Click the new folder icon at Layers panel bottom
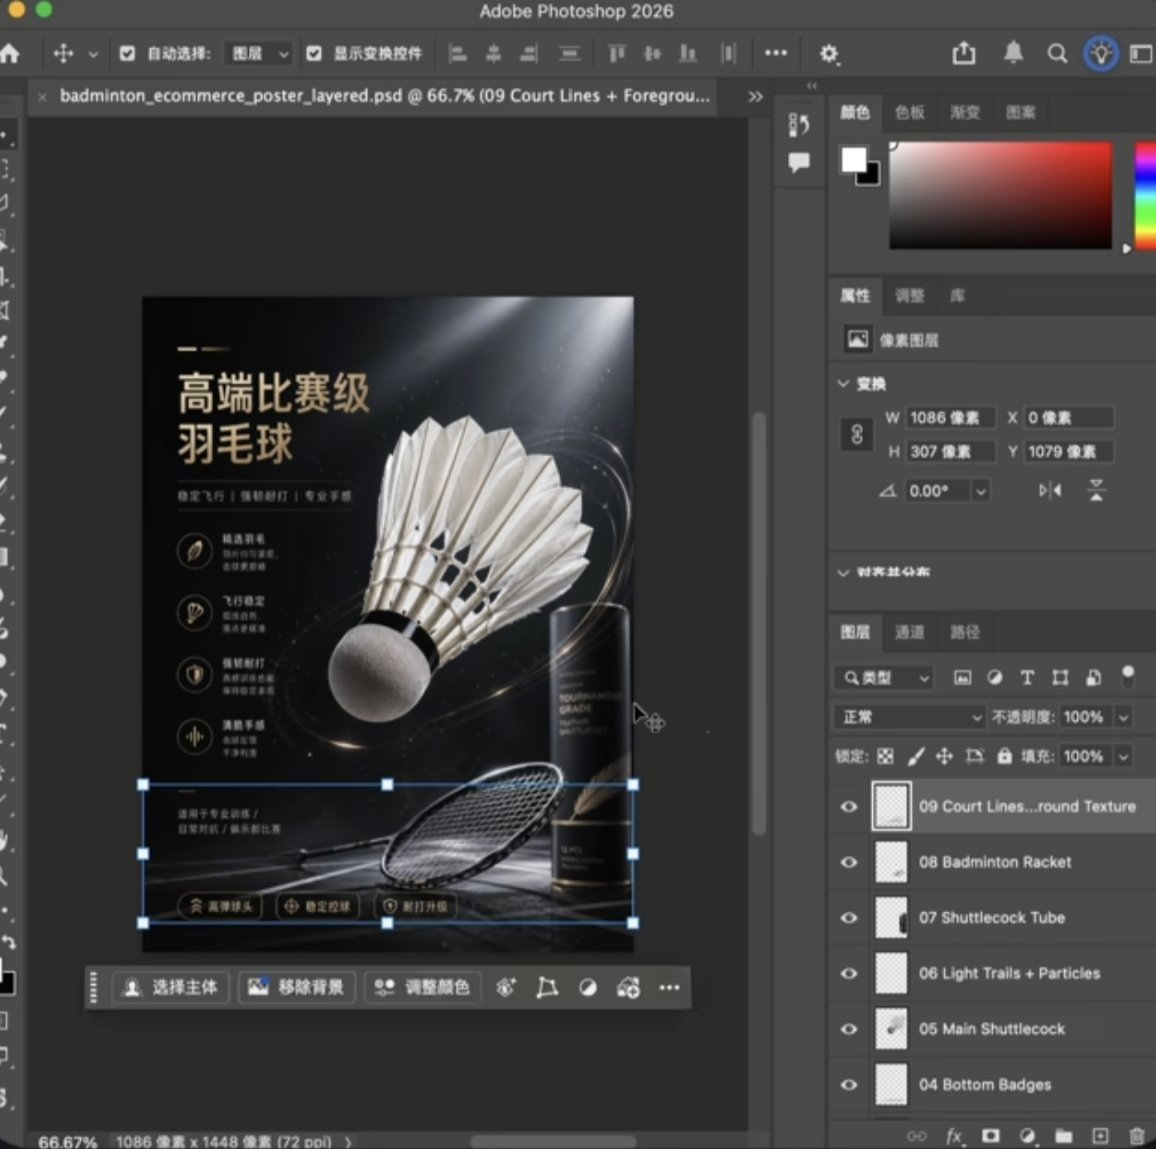1156x1149 pixels. click(1063, 1136)
